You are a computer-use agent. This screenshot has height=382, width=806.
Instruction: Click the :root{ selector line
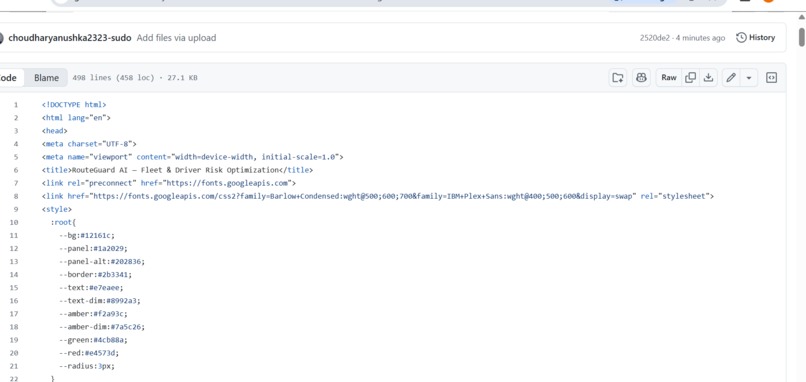point(63,222)
